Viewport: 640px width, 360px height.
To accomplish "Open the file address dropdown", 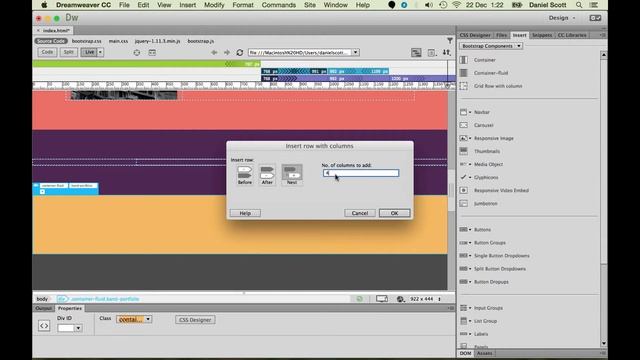I will (356, 52).
